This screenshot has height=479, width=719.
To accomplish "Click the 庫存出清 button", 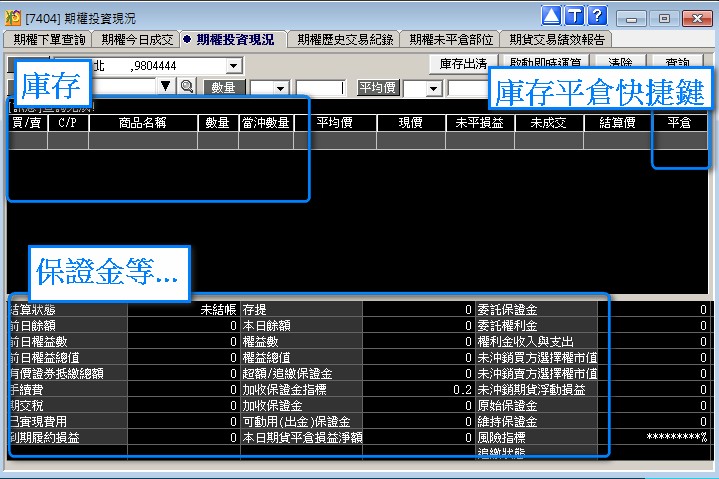I will click(464, 64).
